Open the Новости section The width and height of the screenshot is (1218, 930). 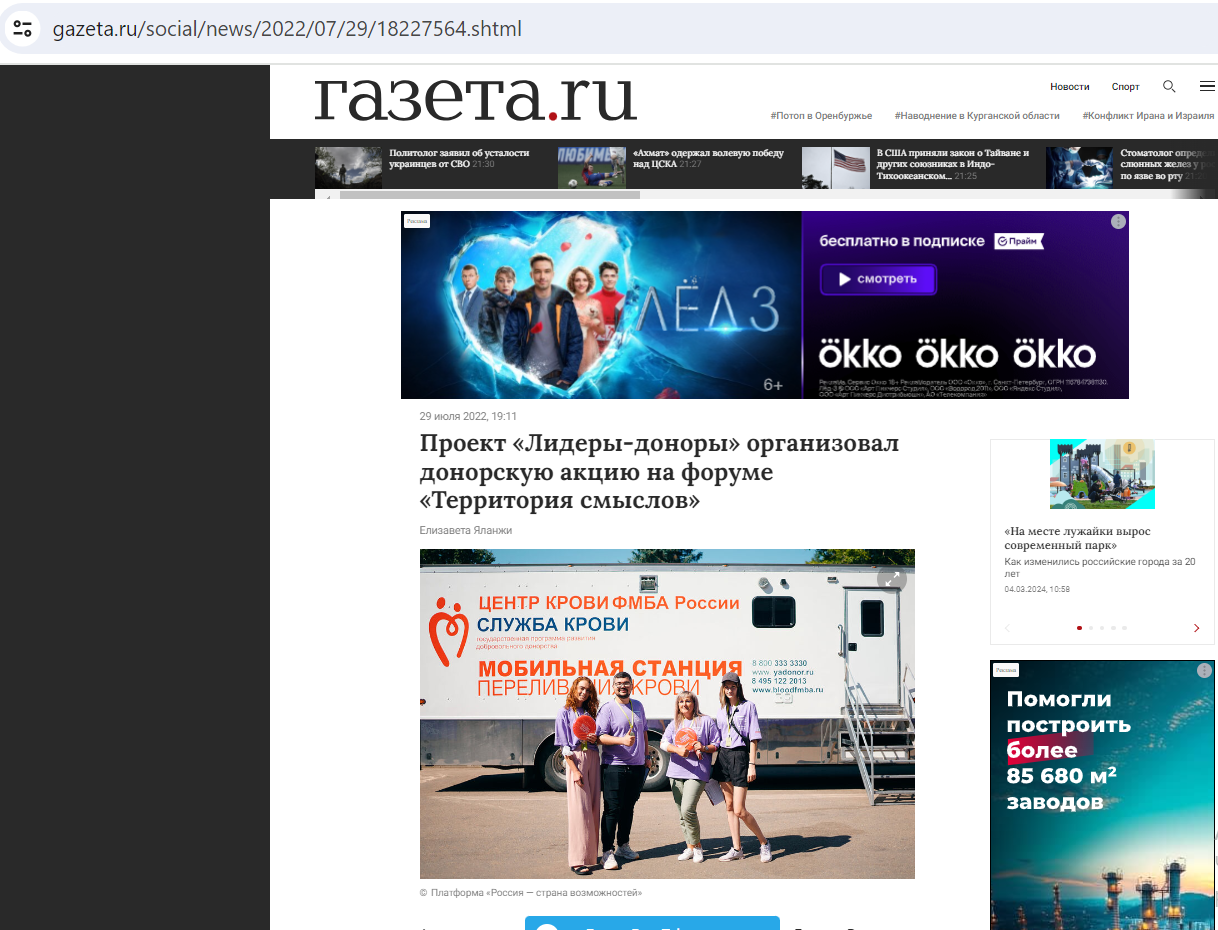click(x=1070, y=87)
